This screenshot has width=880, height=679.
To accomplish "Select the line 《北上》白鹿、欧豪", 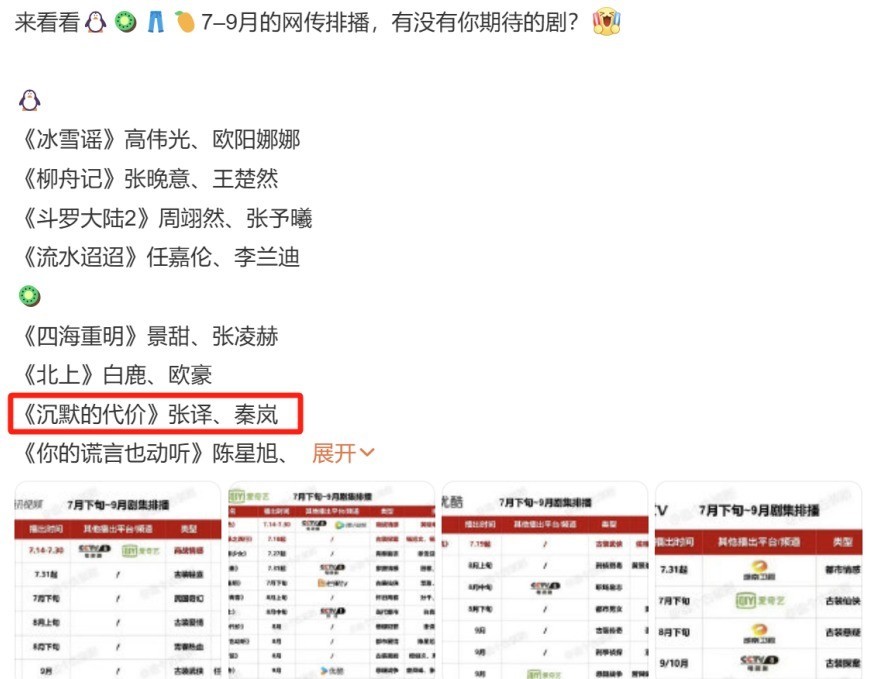I will pos(114,375).
